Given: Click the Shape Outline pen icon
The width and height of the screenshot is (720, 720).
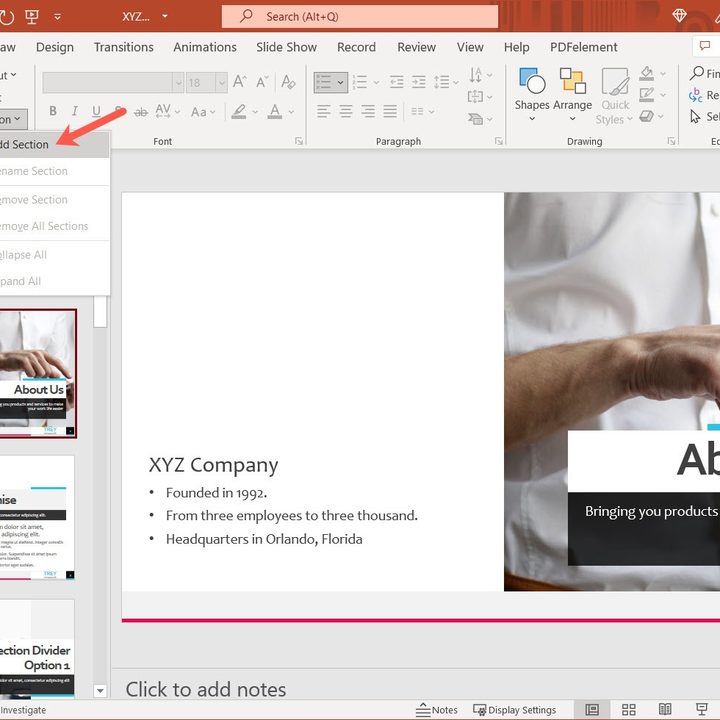Looking at the screenshot, I should pyautogui.click(x=647, y=95).
